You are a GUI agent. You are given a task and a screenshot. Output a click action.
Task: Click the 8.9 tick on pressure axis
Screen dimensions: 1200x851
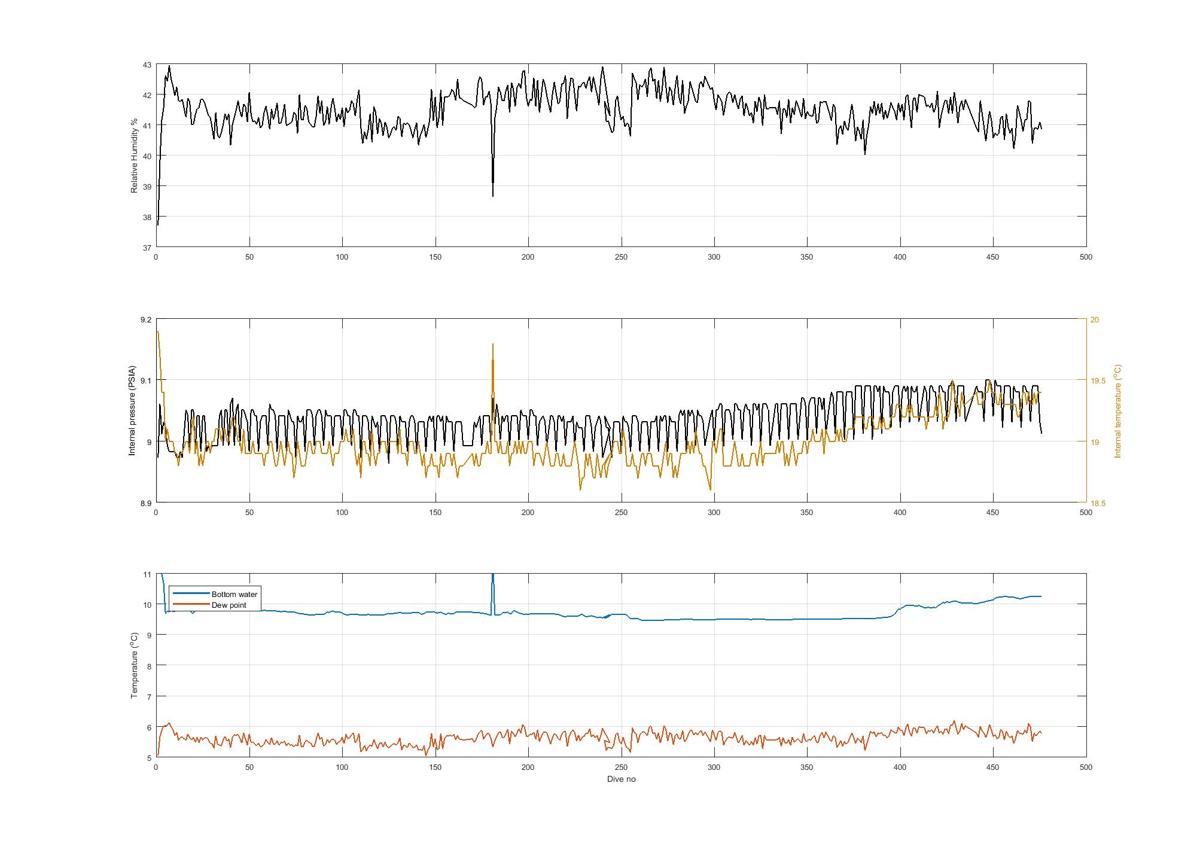pyautogui.click(x=146, y=503)
